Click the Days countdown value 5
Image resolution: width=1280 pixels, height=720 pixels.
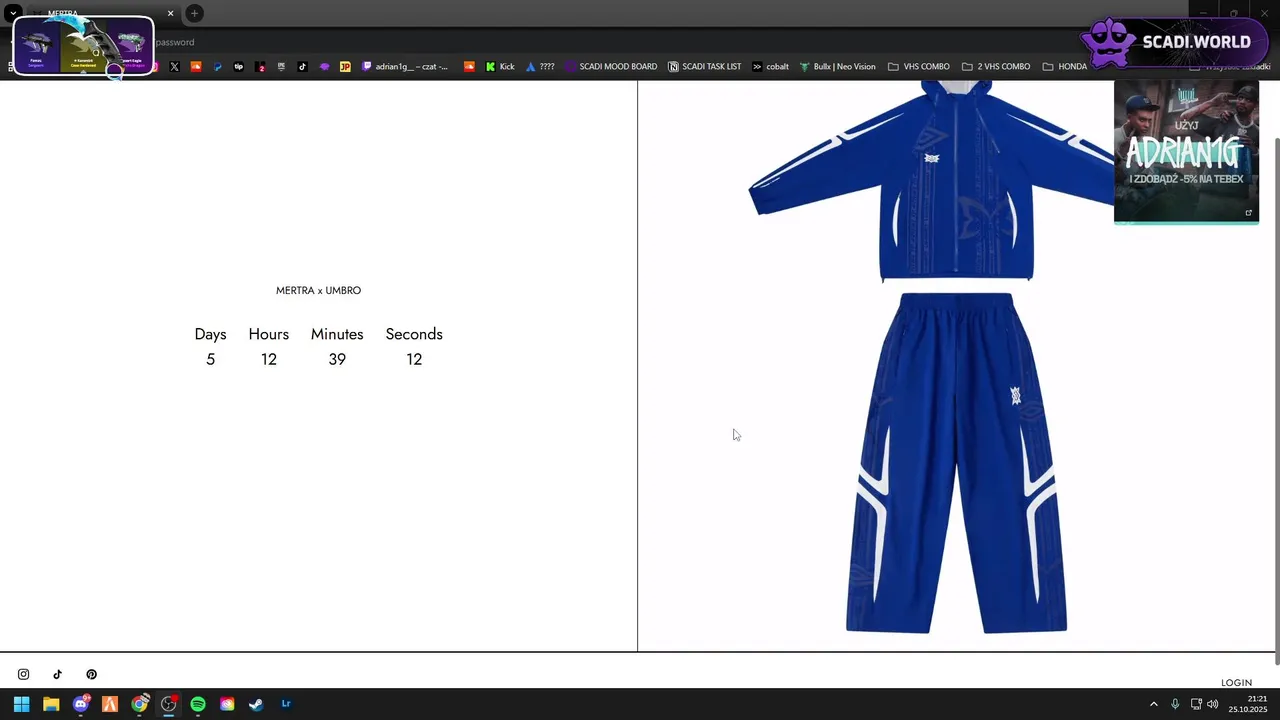(210, 359)
